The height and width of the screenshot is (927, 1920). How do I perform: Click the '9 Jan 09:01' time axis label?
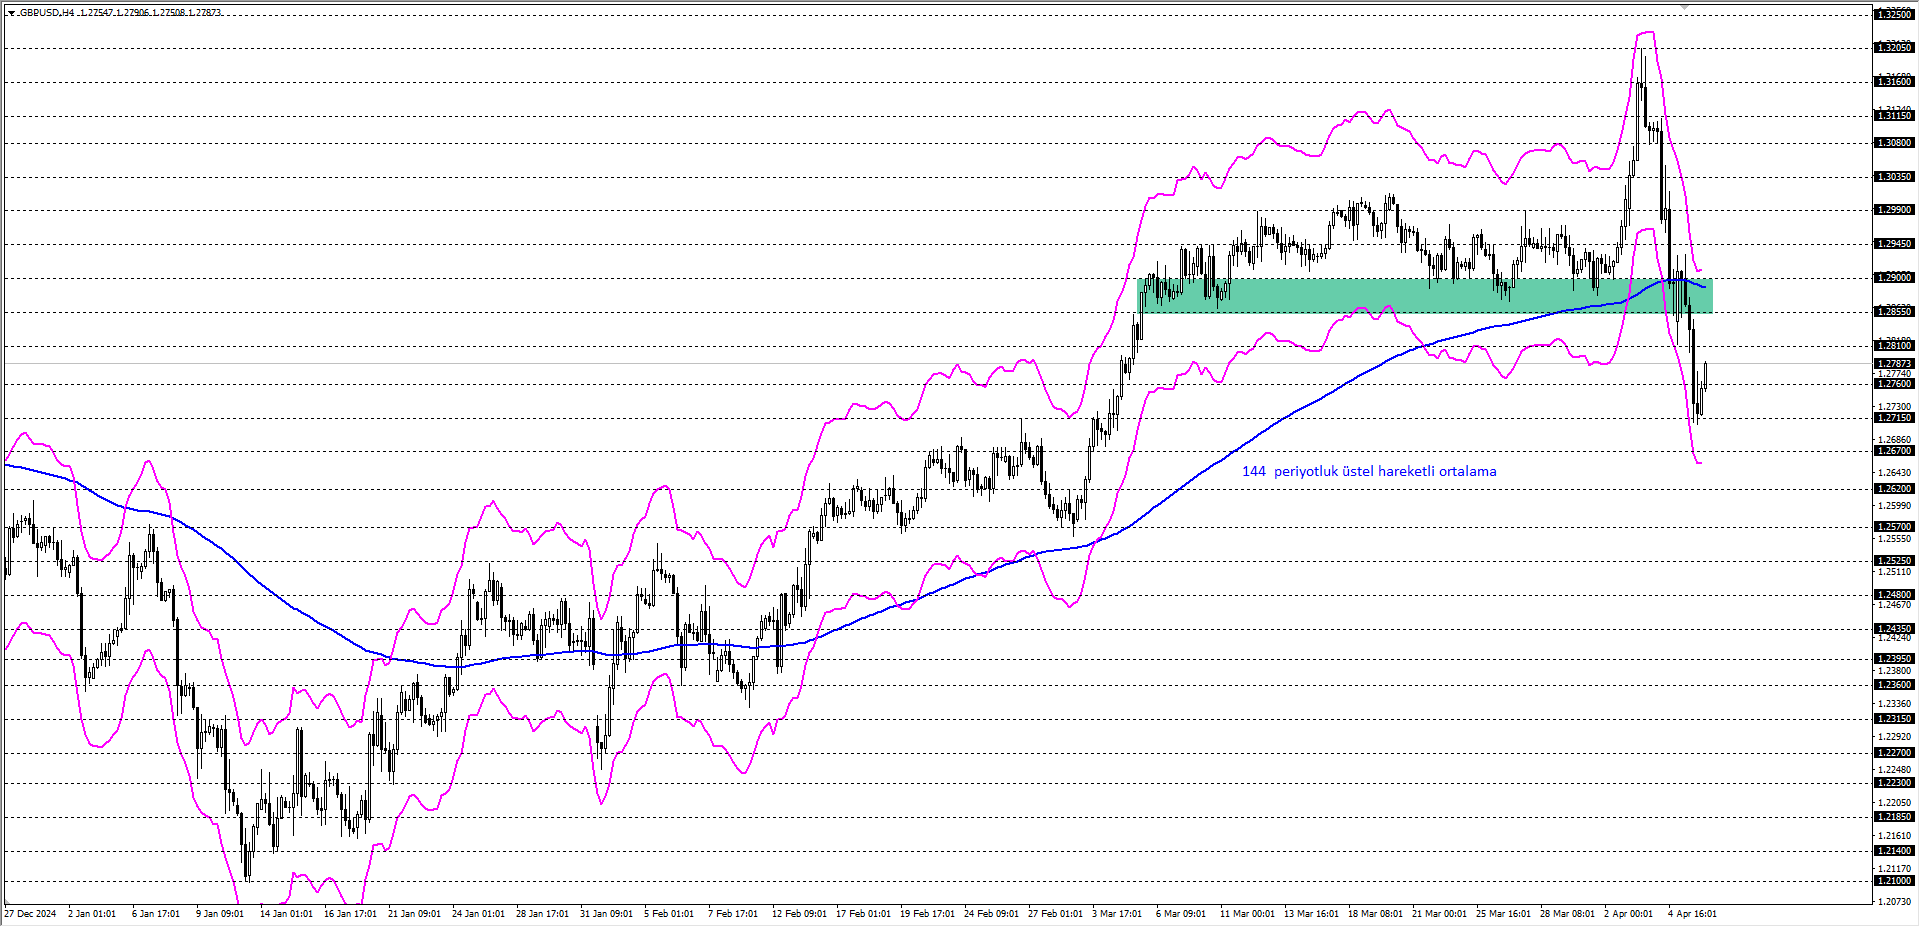click(x=220, y=914)
